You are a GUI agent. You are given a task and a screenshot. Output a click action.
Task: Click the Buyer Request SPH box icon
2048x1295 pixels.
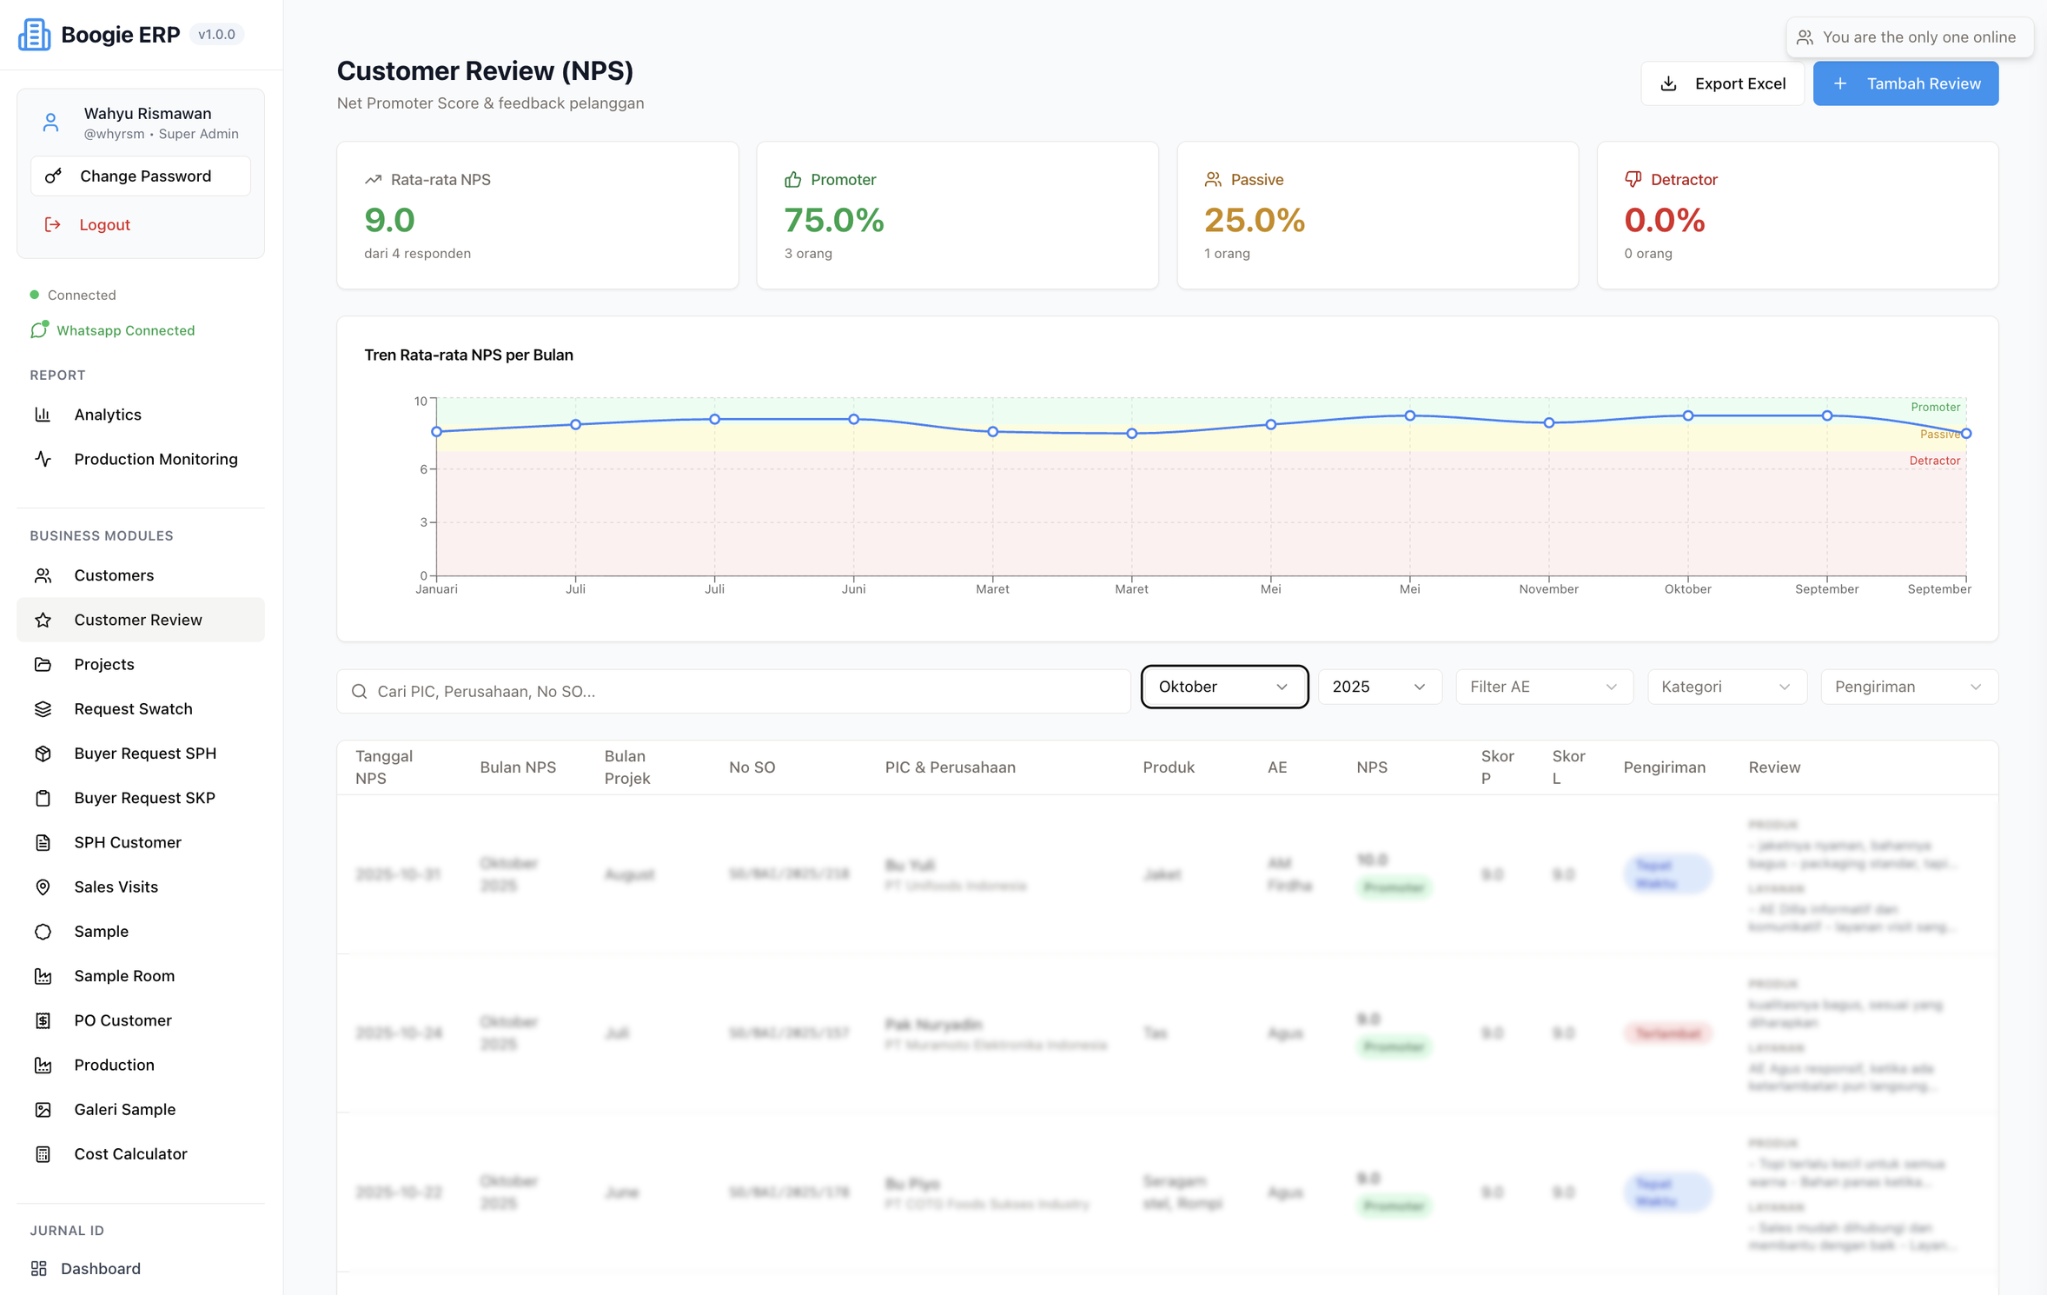(x=43, y=753)
